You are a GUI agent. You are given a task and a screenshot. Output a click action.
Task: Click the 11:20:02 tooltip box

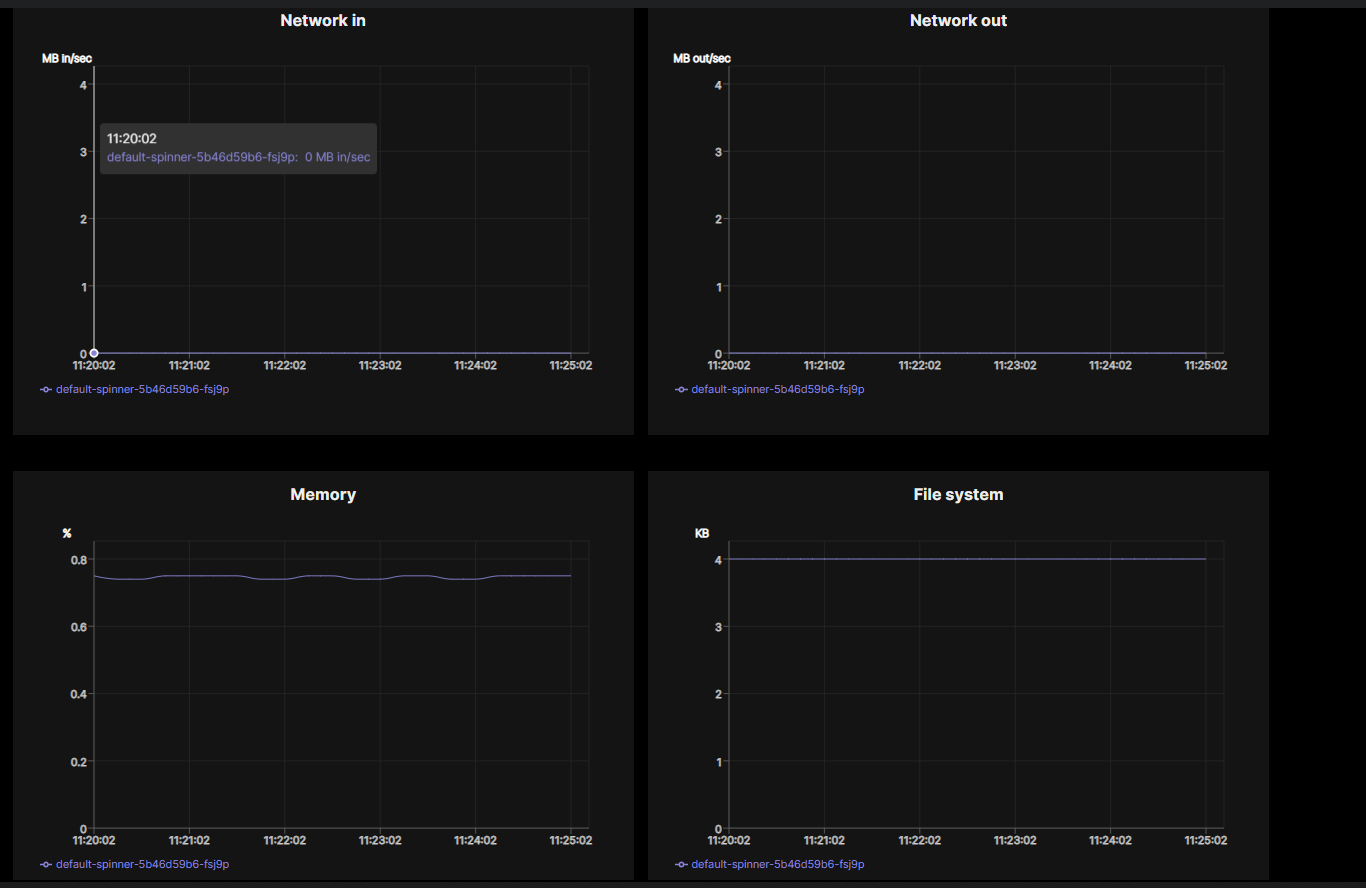[x=238, y=148]
